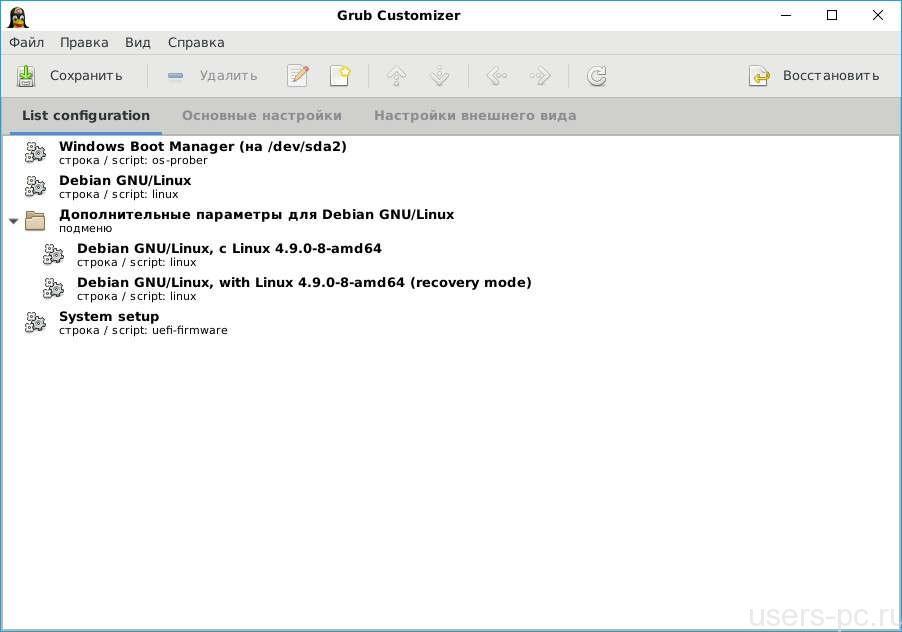Image resolution: width=902 pixels, height=632 pixels.
Task: Click the create new entry icon
Action: tap(340, 76)
